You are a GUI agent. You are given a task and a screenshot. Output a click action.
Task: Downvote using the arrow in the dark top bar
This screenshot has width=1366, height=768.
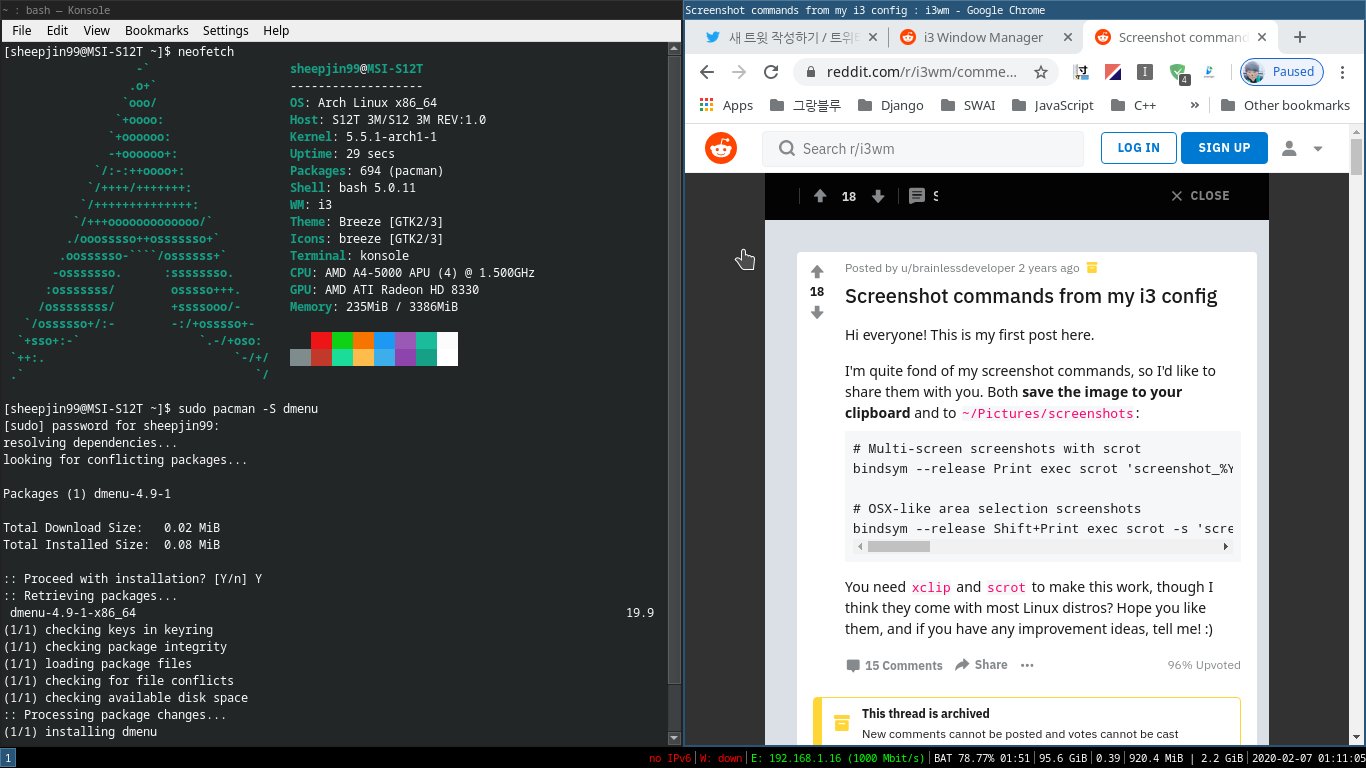coord(878,196)
